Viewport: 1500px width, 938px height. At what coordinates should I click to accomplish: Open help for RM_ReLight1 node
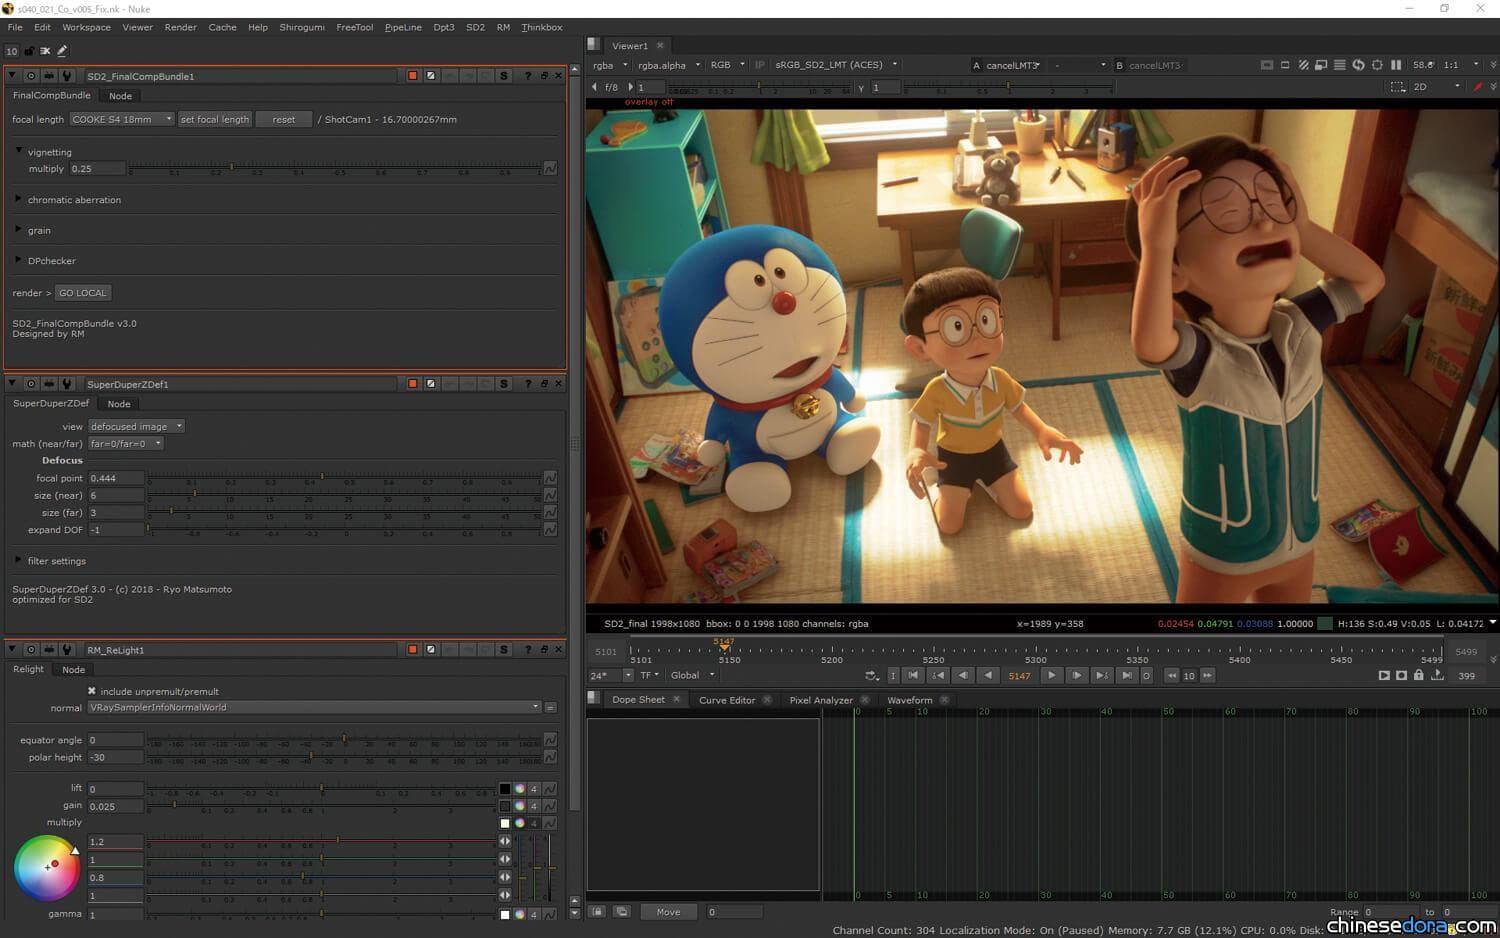pyautogui.click(x=527, y=650)
